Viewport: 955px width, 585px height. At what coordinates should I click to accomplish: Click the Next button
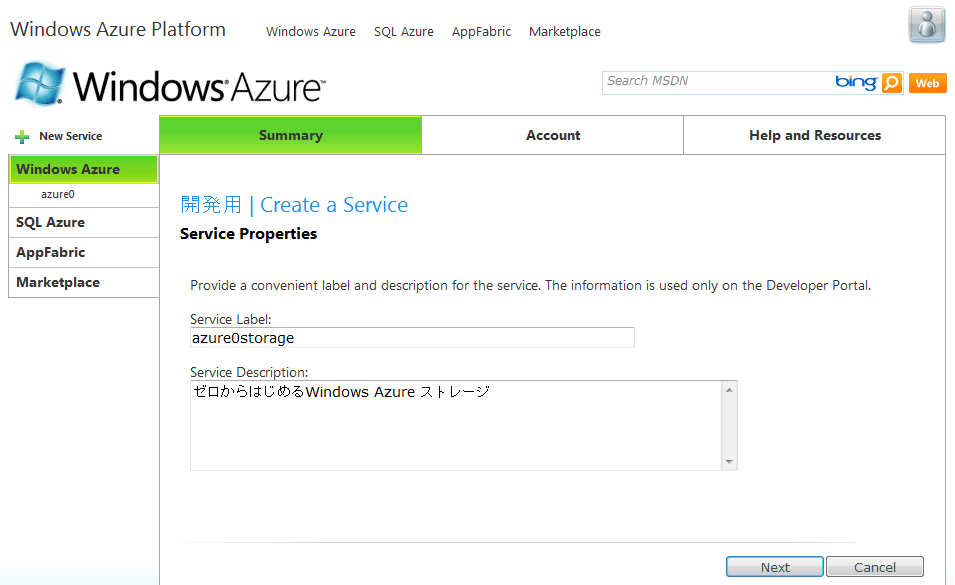775,567
